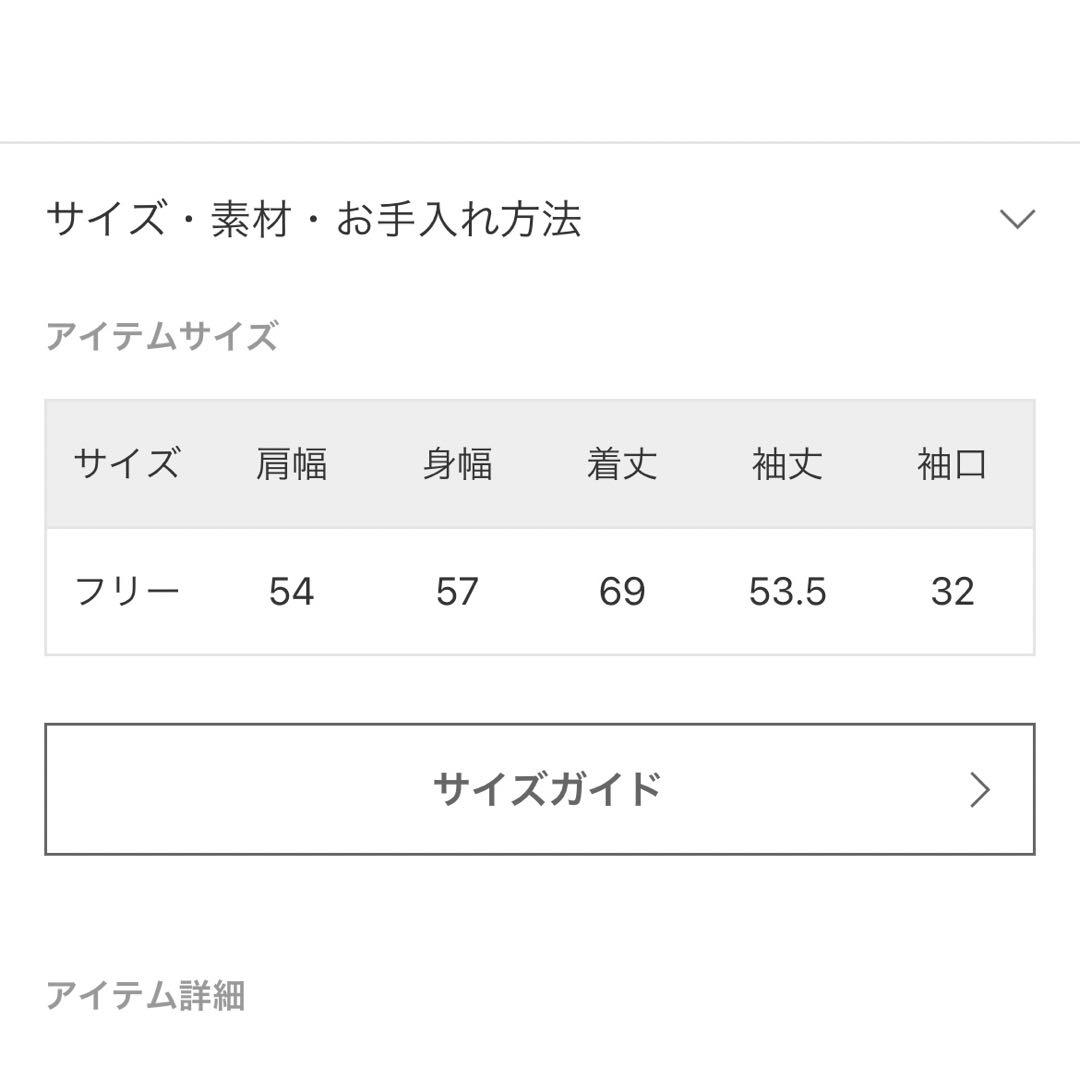Click the 肩幅 value 54

(x=291, y=592)
